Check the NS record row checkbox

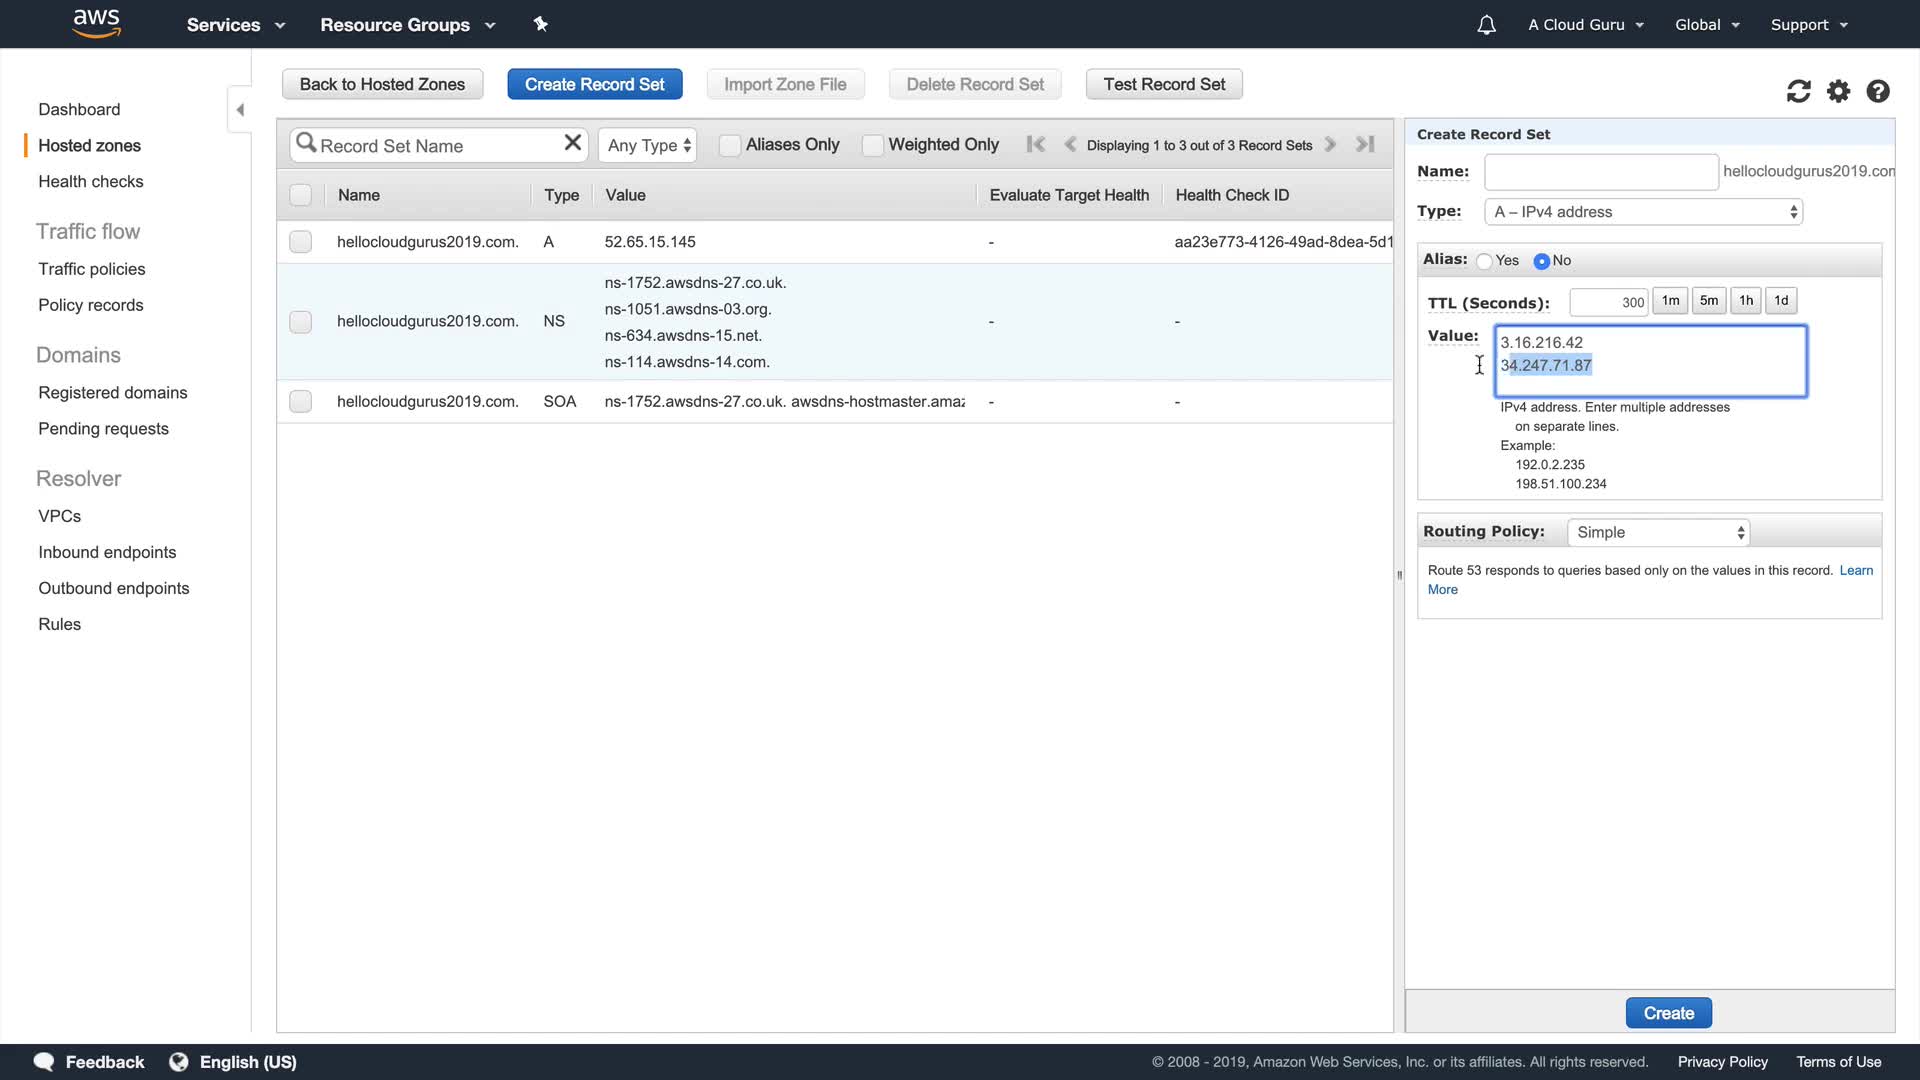coord(300,321)
